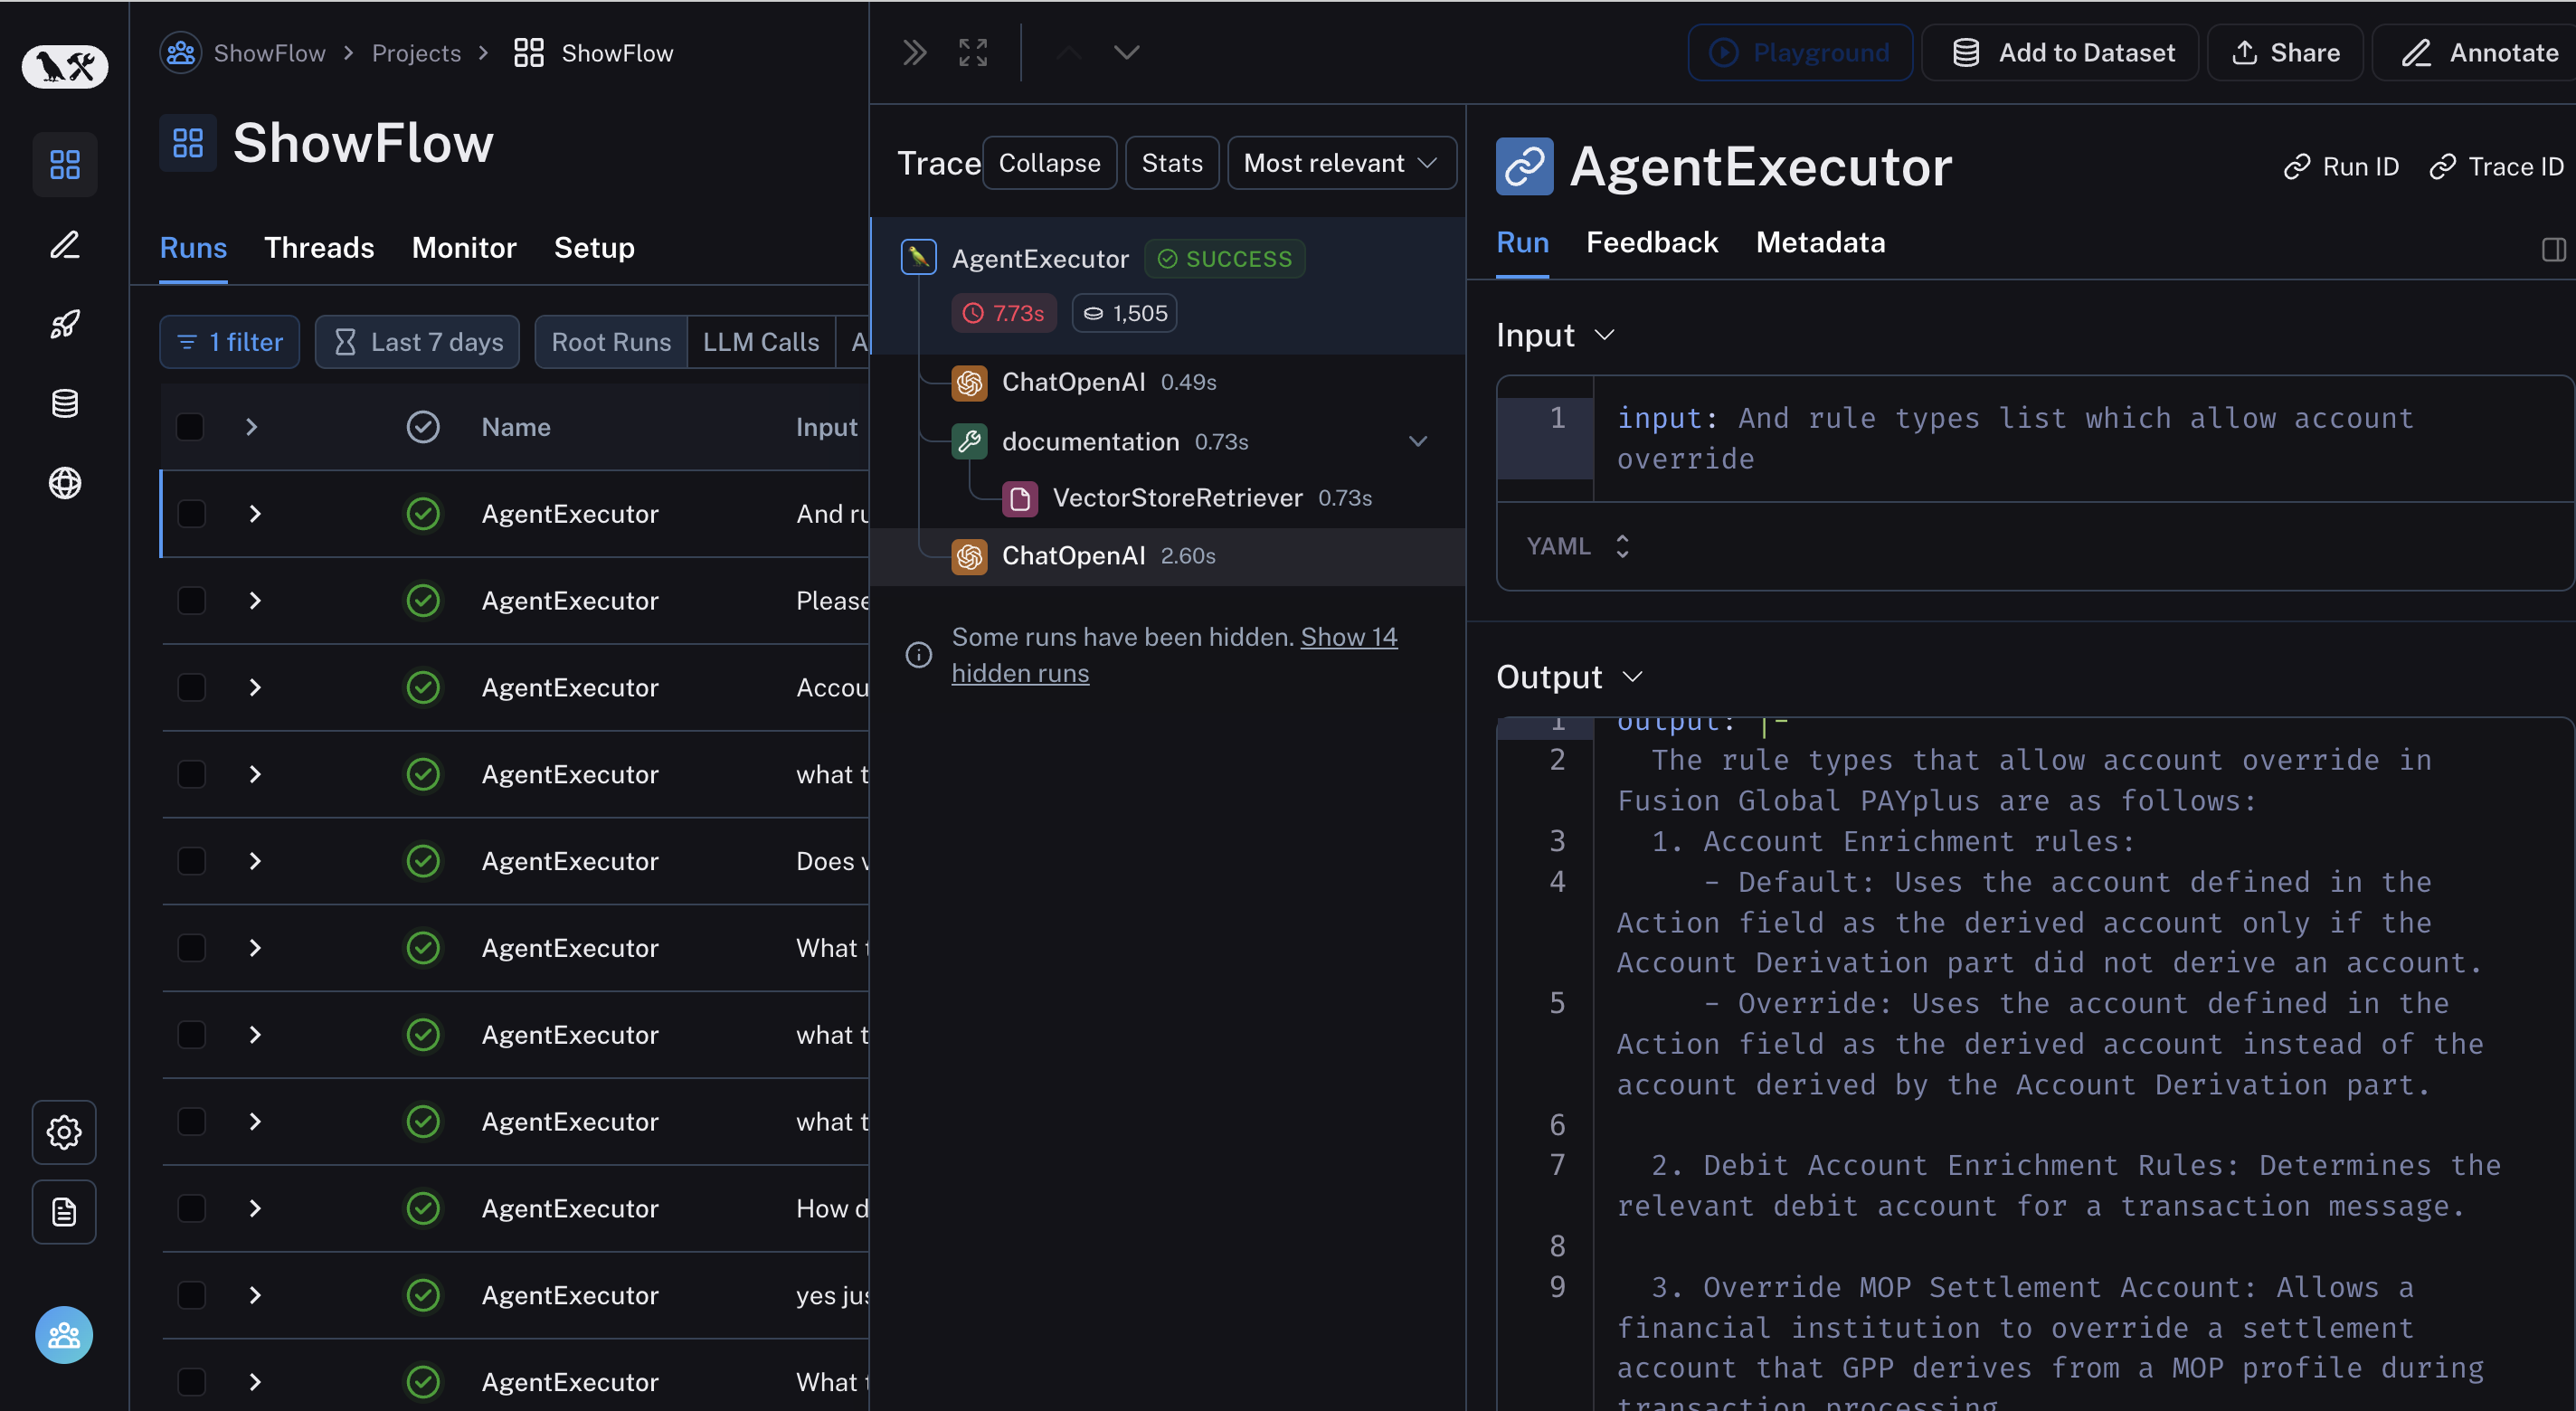The height and width of the screenshot is (1411, 2576).
Task: Open the Metadata tab
Action: coord(1820,242)
